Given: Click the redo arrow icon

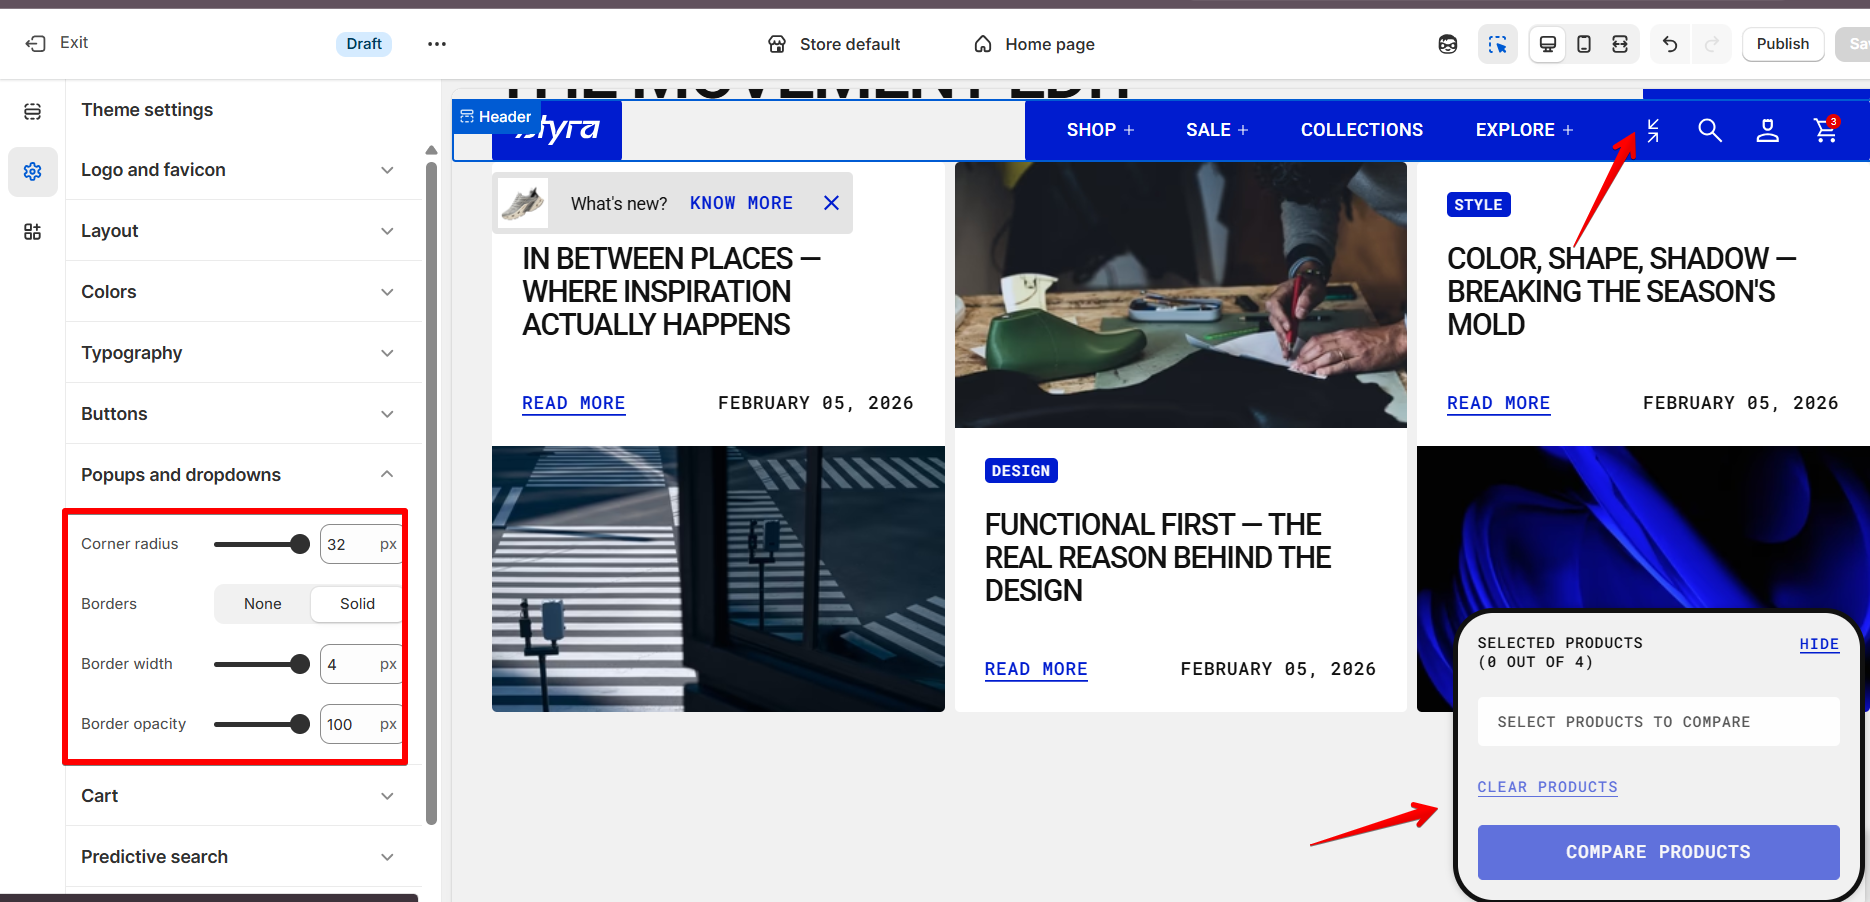Looking at the screenshot, I should [1712, 44].
